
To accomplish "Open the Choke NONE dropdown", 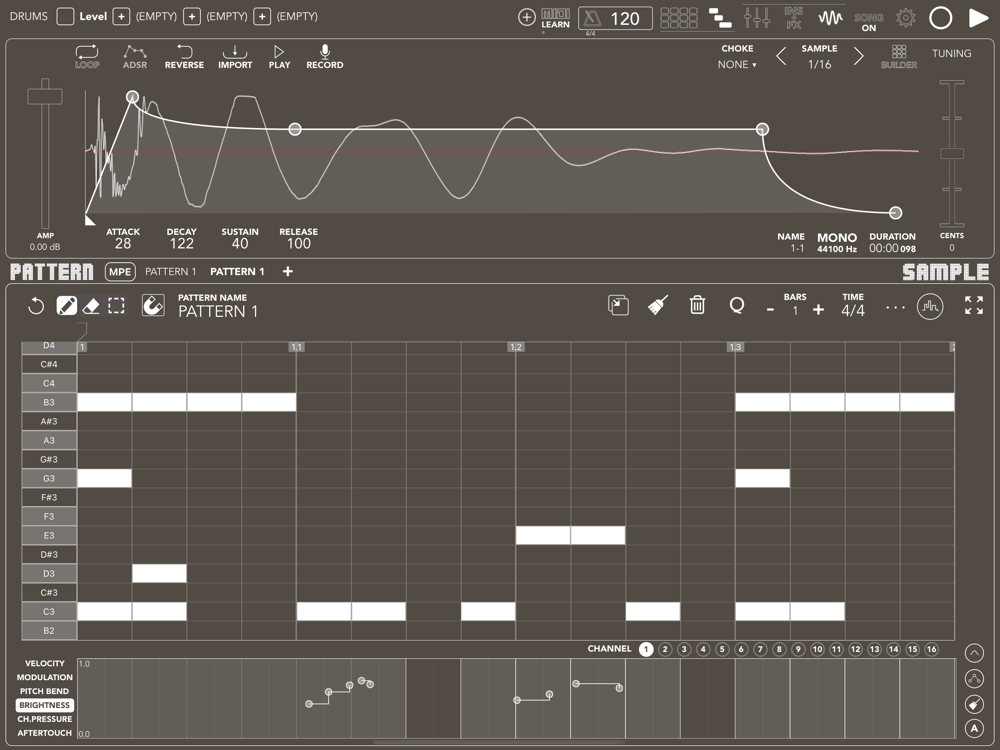I will click(737, 64).
